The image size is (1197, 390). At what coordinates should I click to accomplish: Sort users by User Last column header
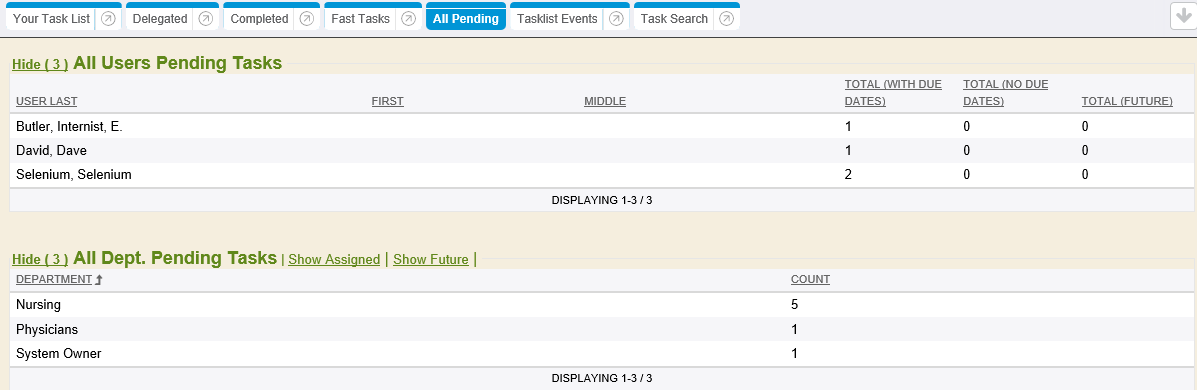pyautogui.click(x=47, y=102)
